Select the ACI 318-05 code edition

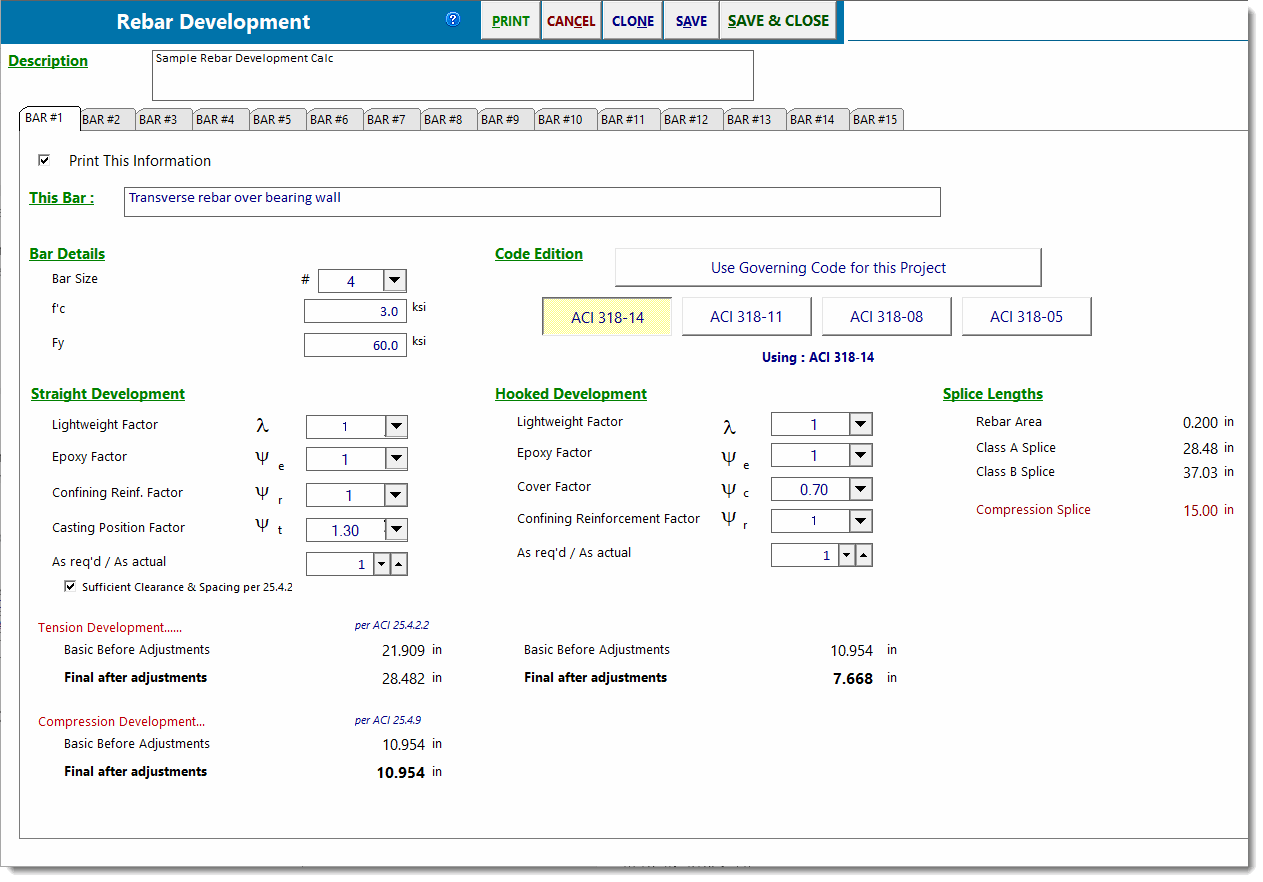(1026, 316)
